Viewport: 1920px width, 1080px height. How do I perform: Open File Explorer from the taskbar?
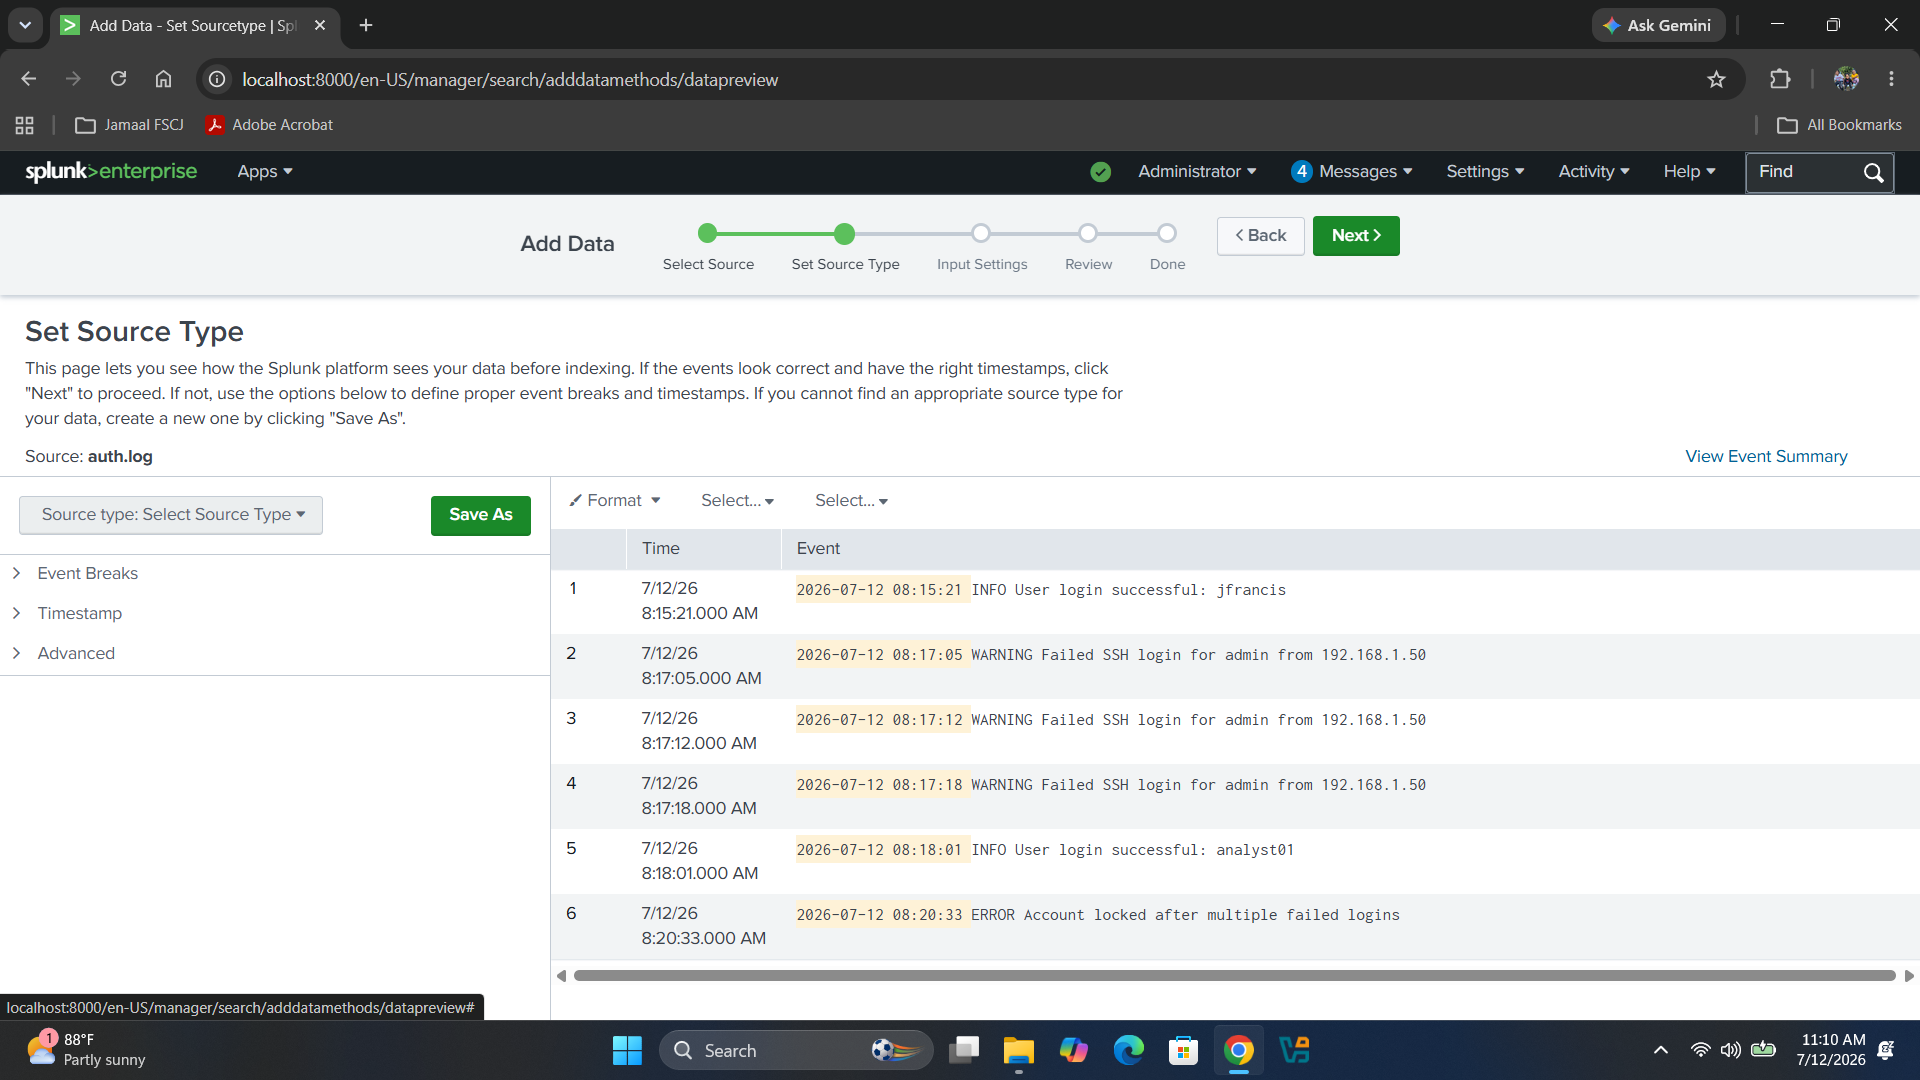click(1018, 1050)
